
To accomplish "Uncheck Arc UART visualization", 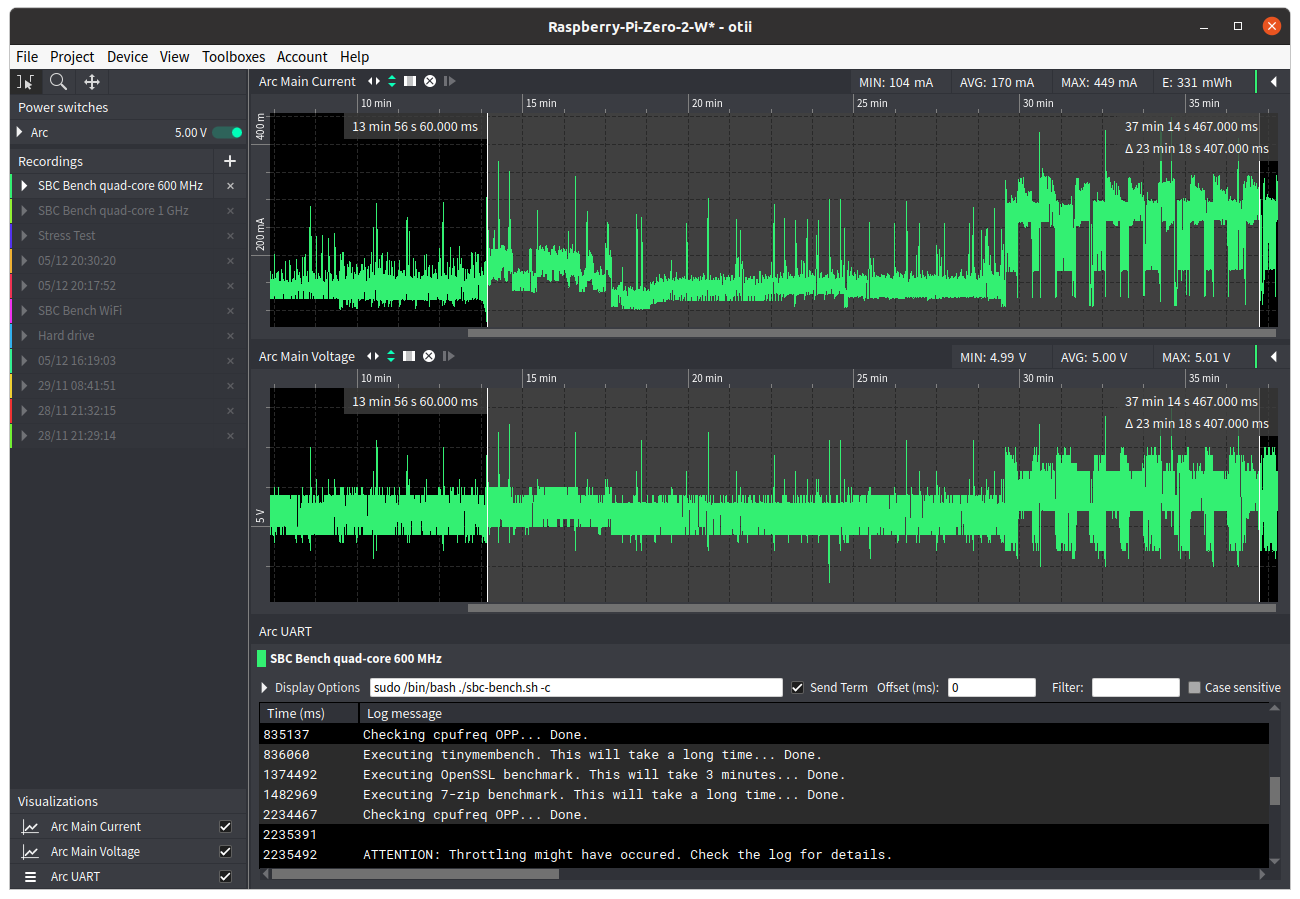I will click(225, 877).
